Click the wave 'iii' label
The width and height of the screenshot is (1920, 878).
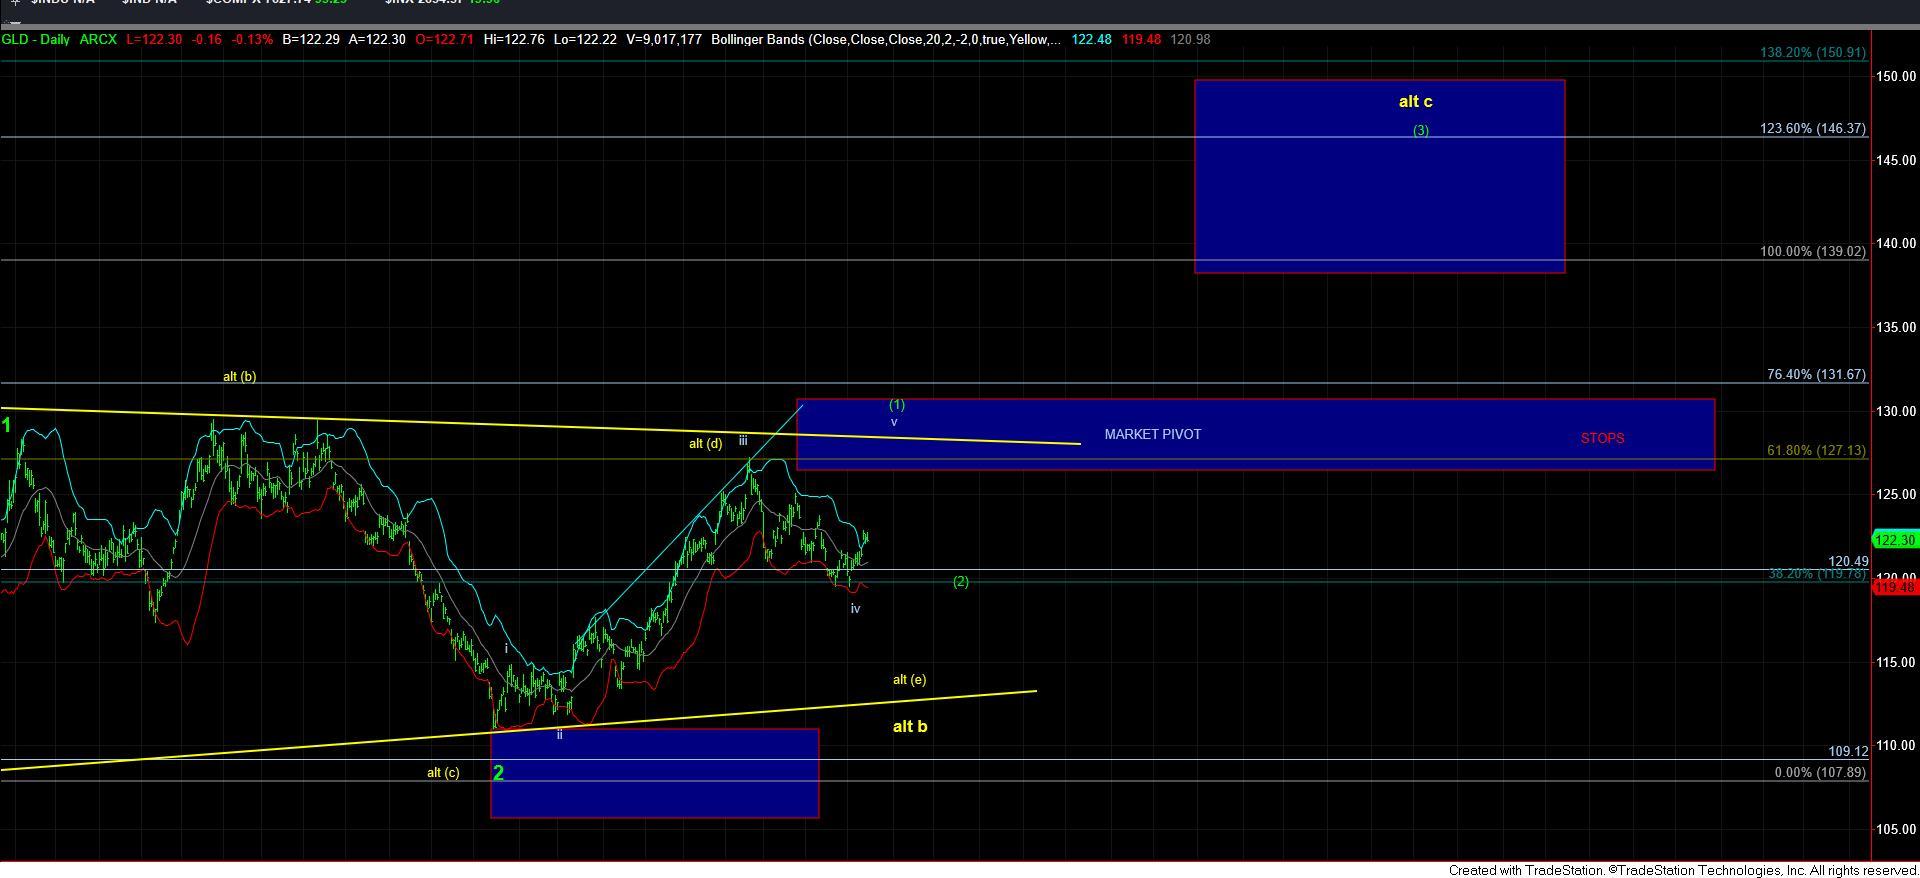tap(743, 440)
